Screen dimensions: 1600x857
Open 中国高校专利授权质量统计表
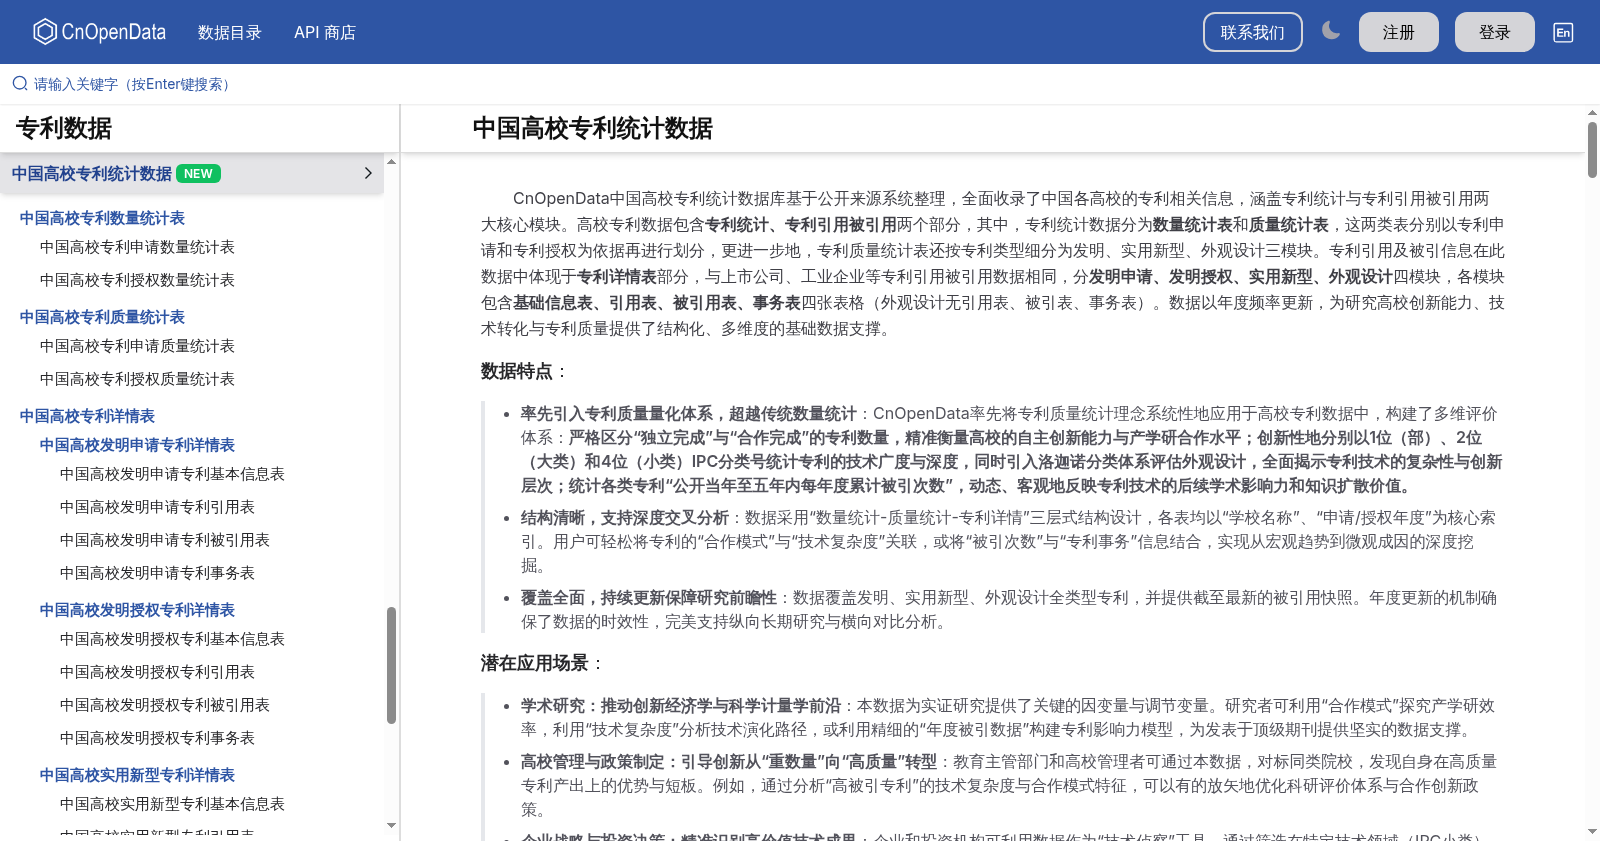pyautogui.click(x=137, y=379)
